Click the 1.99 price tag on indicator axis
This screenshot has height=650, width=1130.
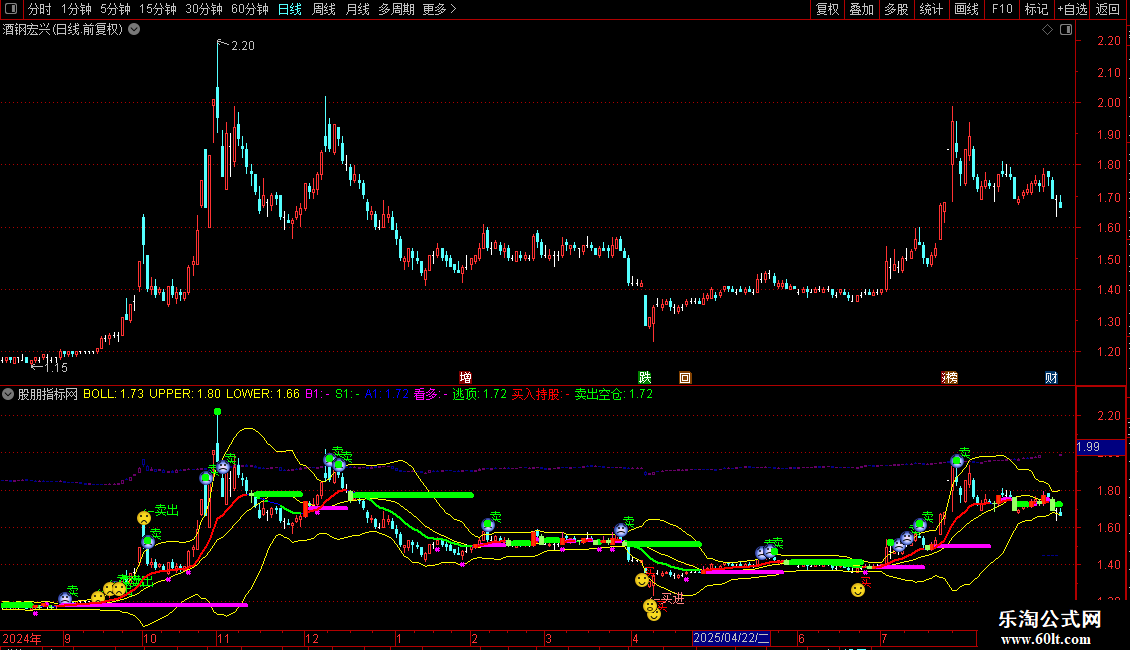(x=1100, y=448)
